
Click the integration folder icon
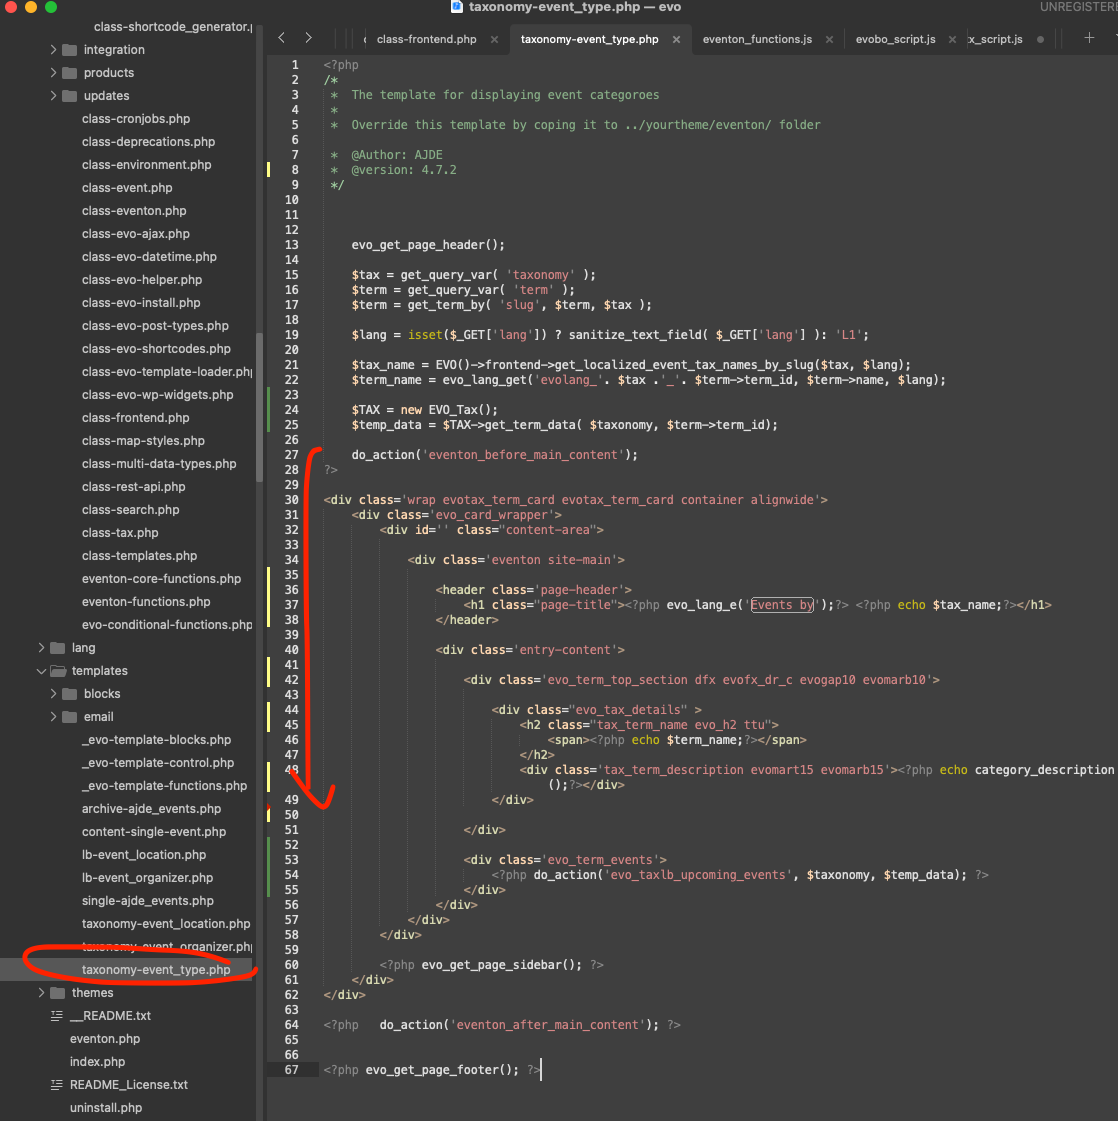coord(69,50)
